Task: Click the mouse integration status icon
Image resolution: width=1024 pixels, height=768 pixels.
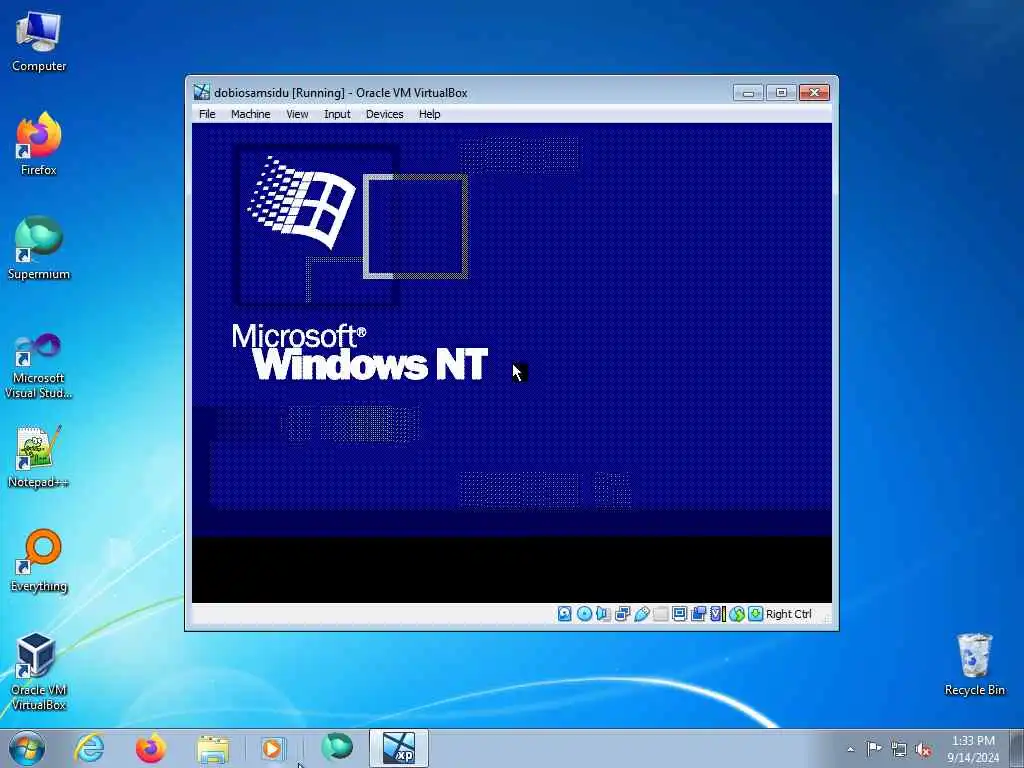Action: point(737,614)
